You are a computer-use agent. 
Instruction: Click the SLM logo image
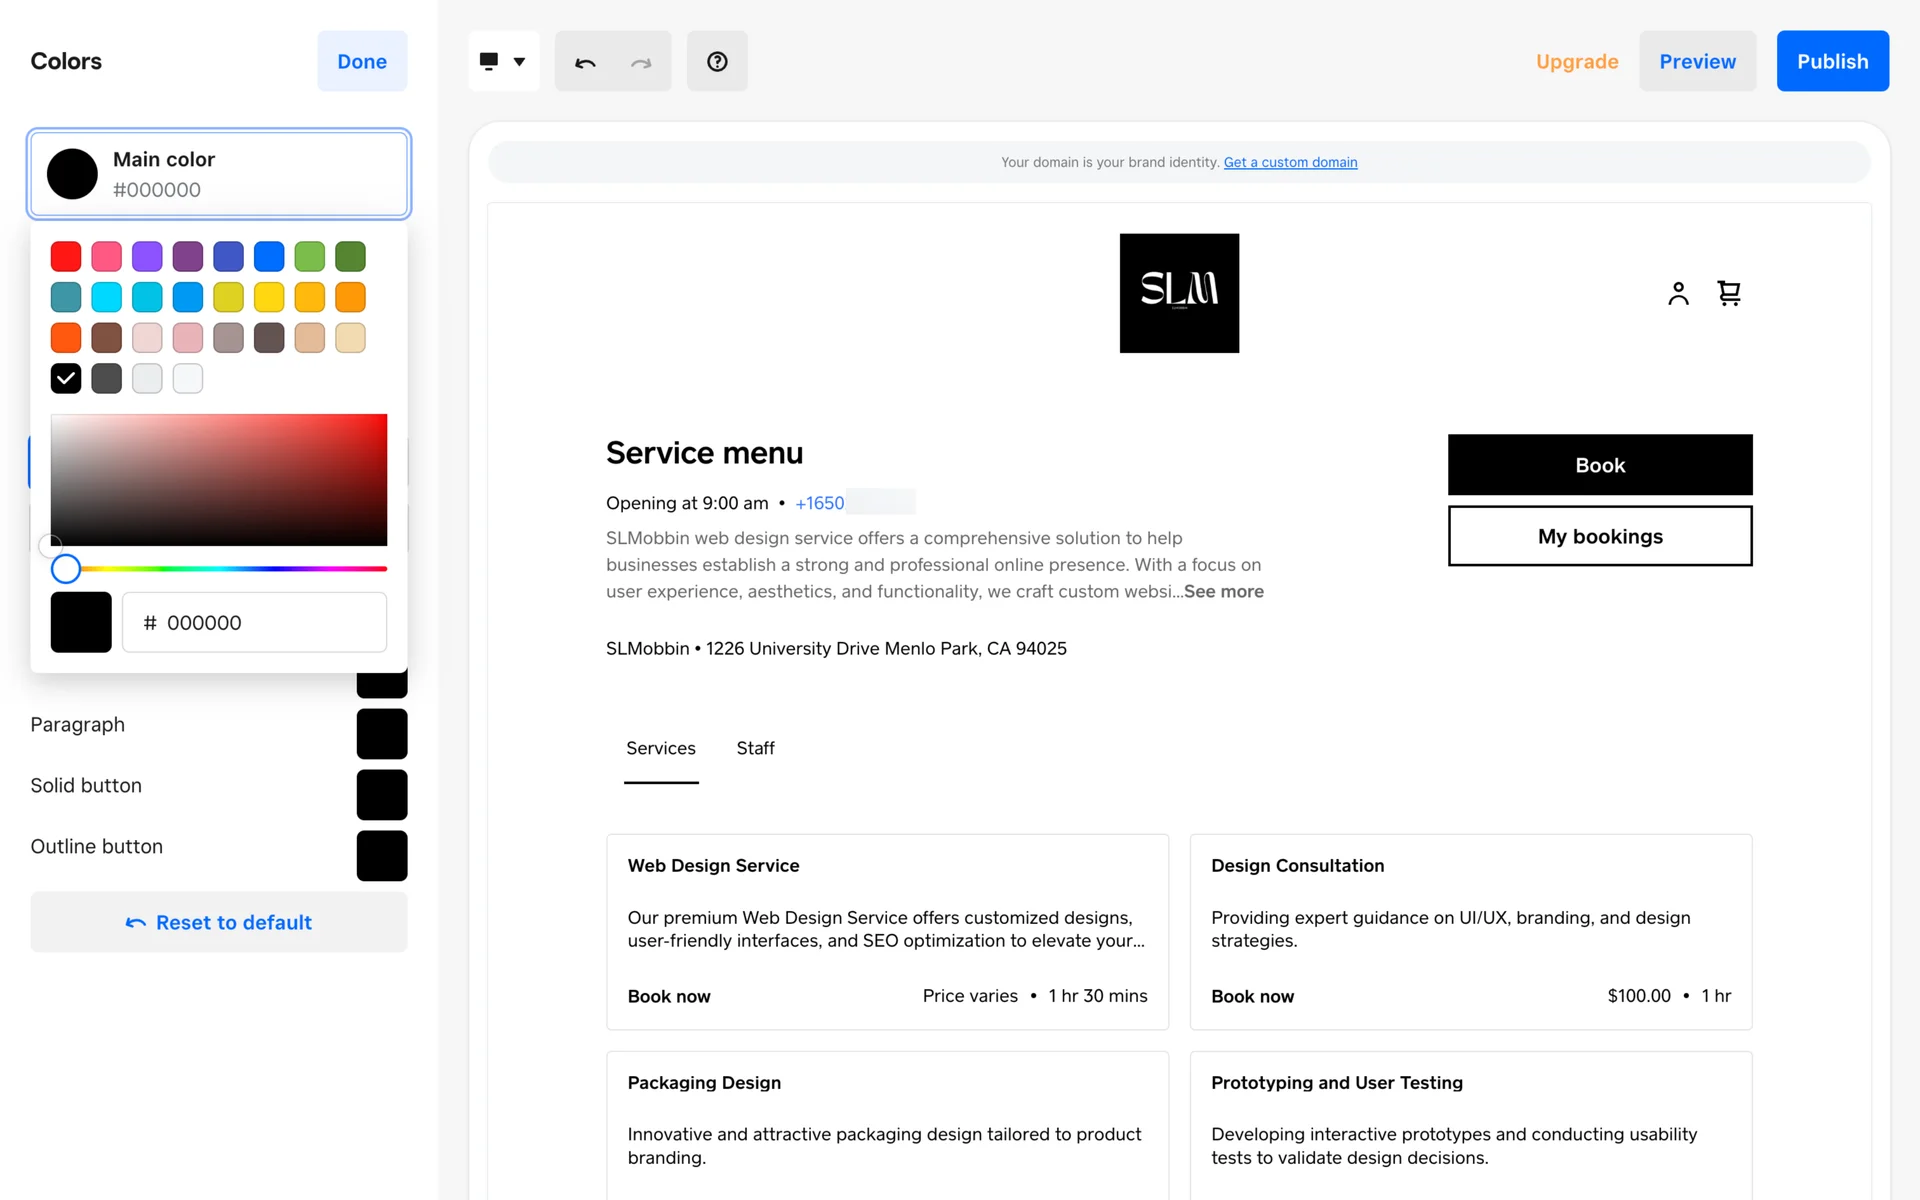[x=1179, y=293]
